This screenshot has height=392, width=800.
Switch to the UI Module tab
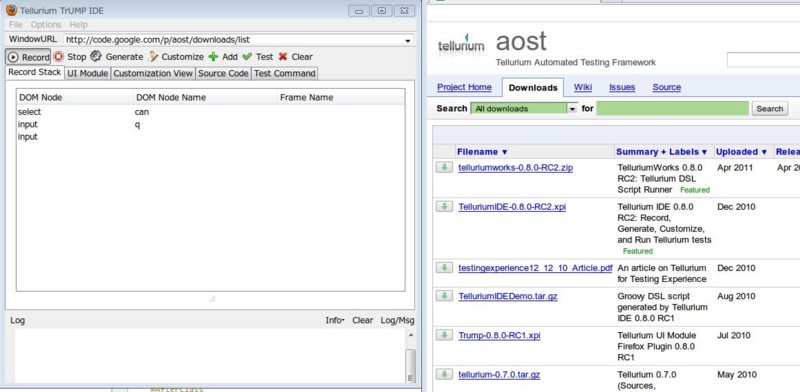(x=87, y=74)
